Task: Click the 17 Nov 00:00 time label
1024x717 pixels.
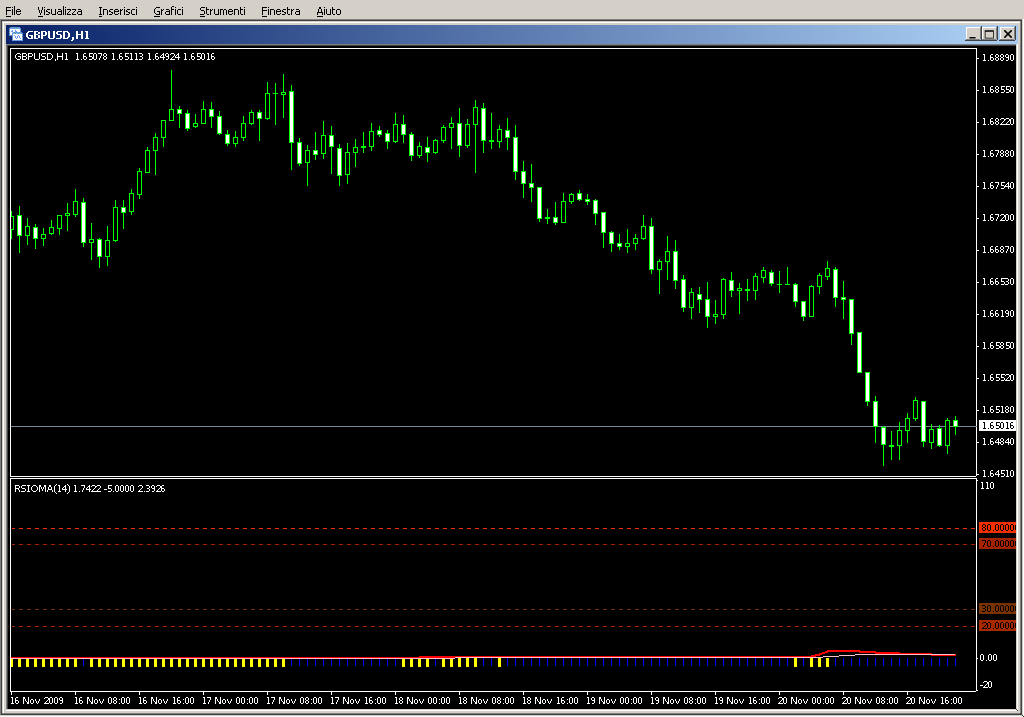Action: [230, 701]
